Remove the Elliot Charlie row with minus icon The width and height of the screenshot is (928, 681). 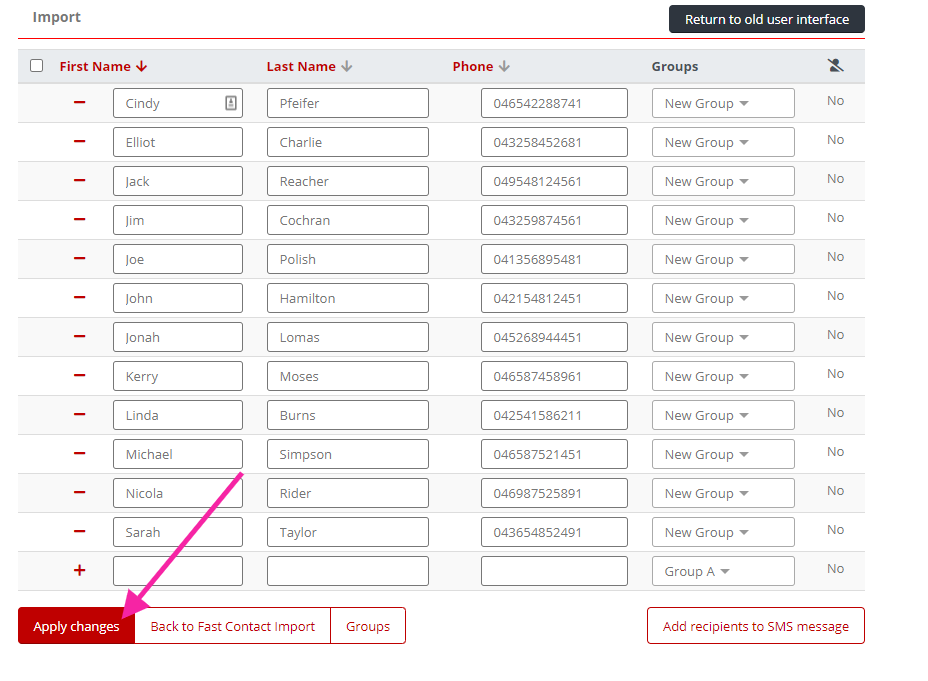click(x=79, y=141)
